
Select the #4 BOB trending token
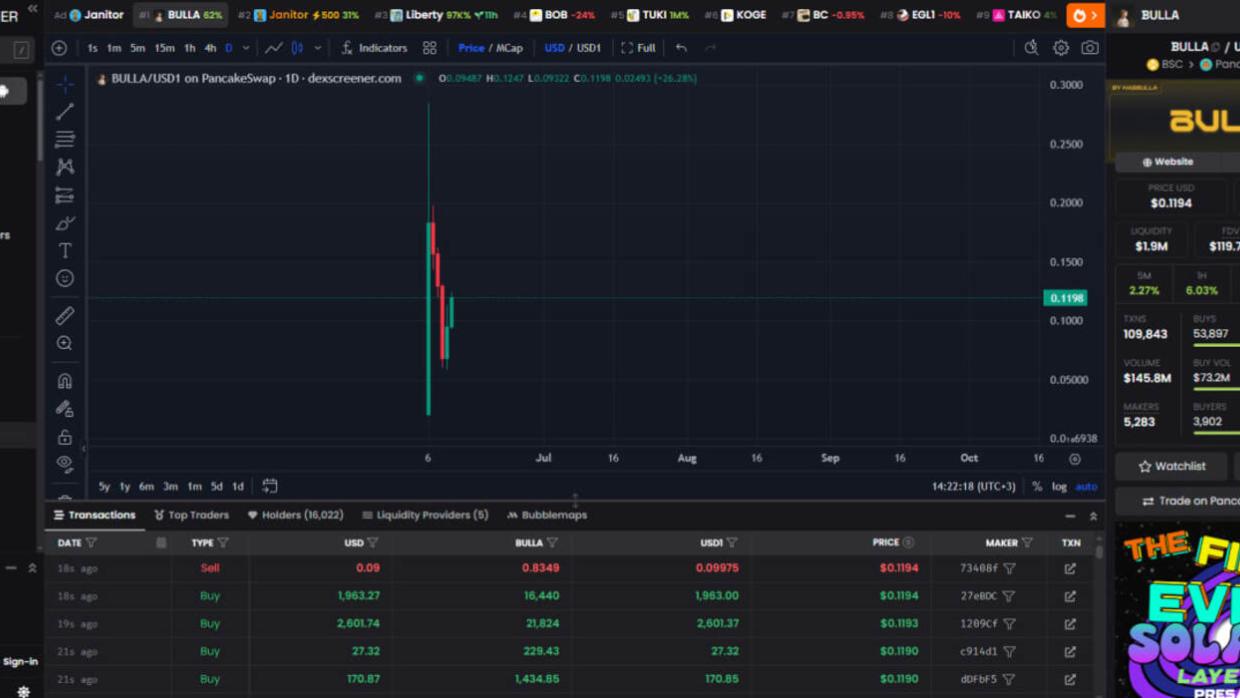pyautogui.click(x=554, y=15)
